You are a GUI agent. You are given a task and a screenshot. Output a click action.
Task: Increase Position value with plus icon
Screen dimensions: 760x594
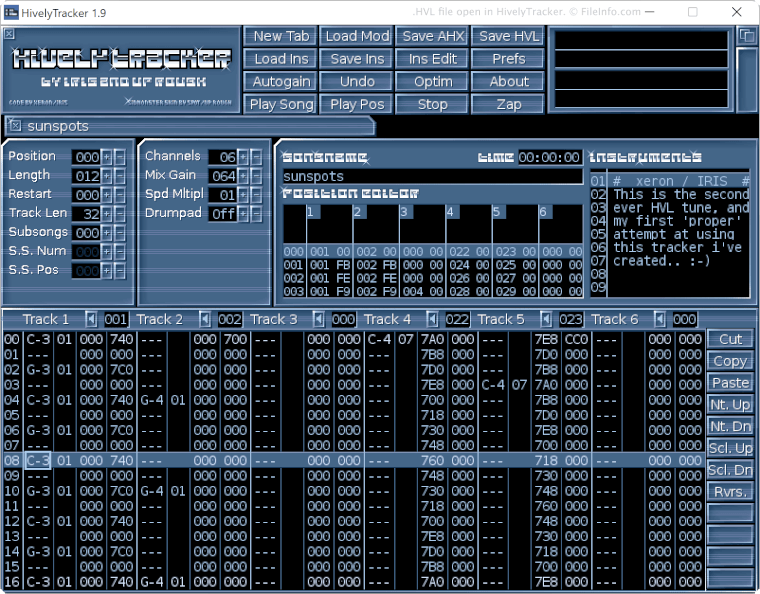107,157
